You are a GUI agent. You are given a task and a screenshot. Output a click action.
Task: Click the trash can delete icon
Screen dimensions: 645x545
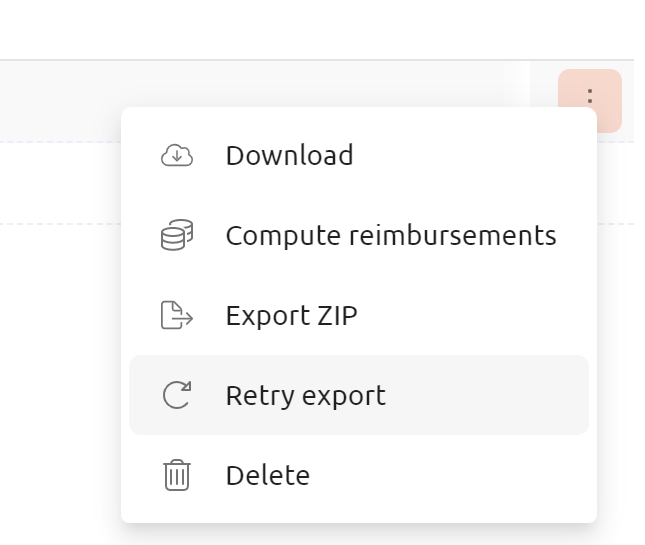176,475
